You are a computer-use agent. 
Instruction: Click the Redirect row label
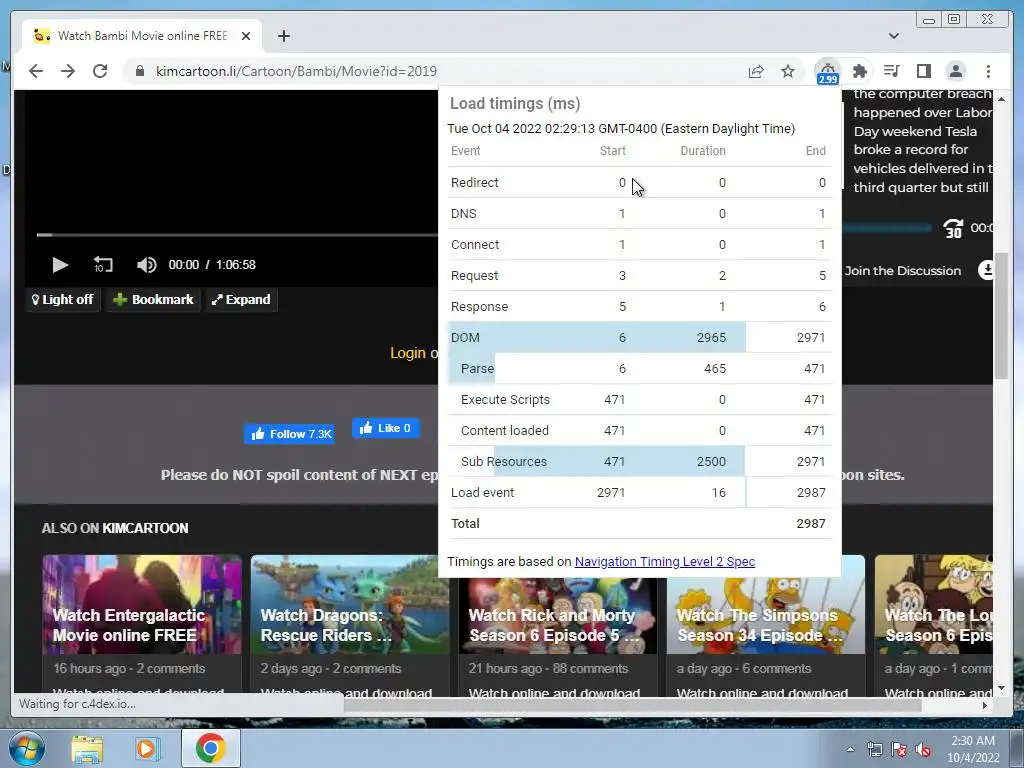[475, 183]
